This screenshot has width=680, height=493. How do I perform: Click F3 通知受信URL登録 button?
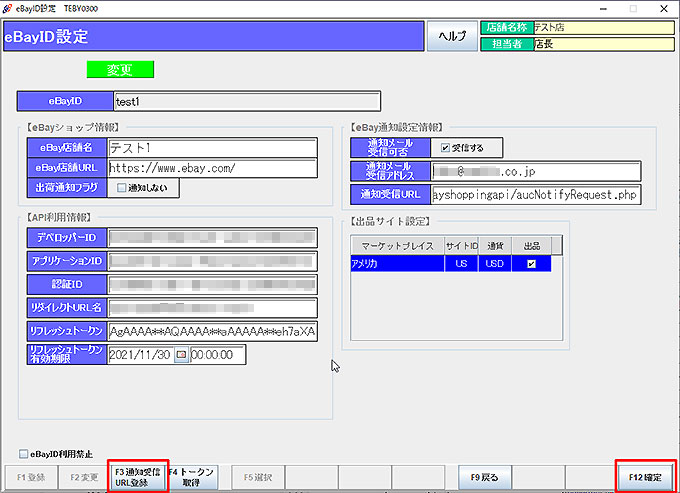click(x=135, y=476)
